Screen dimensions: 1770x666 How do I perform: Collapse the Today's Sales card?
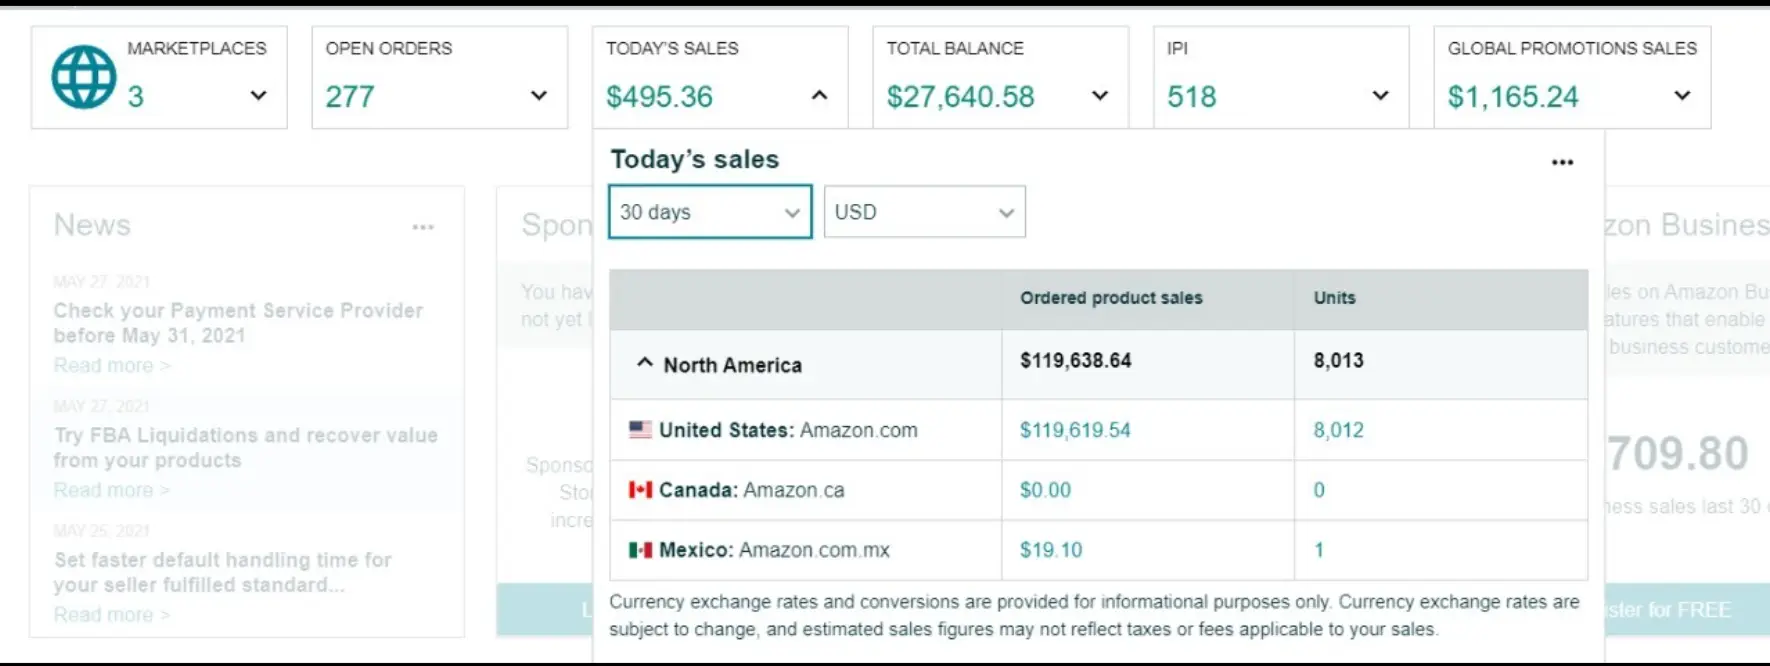pos(819,96)
